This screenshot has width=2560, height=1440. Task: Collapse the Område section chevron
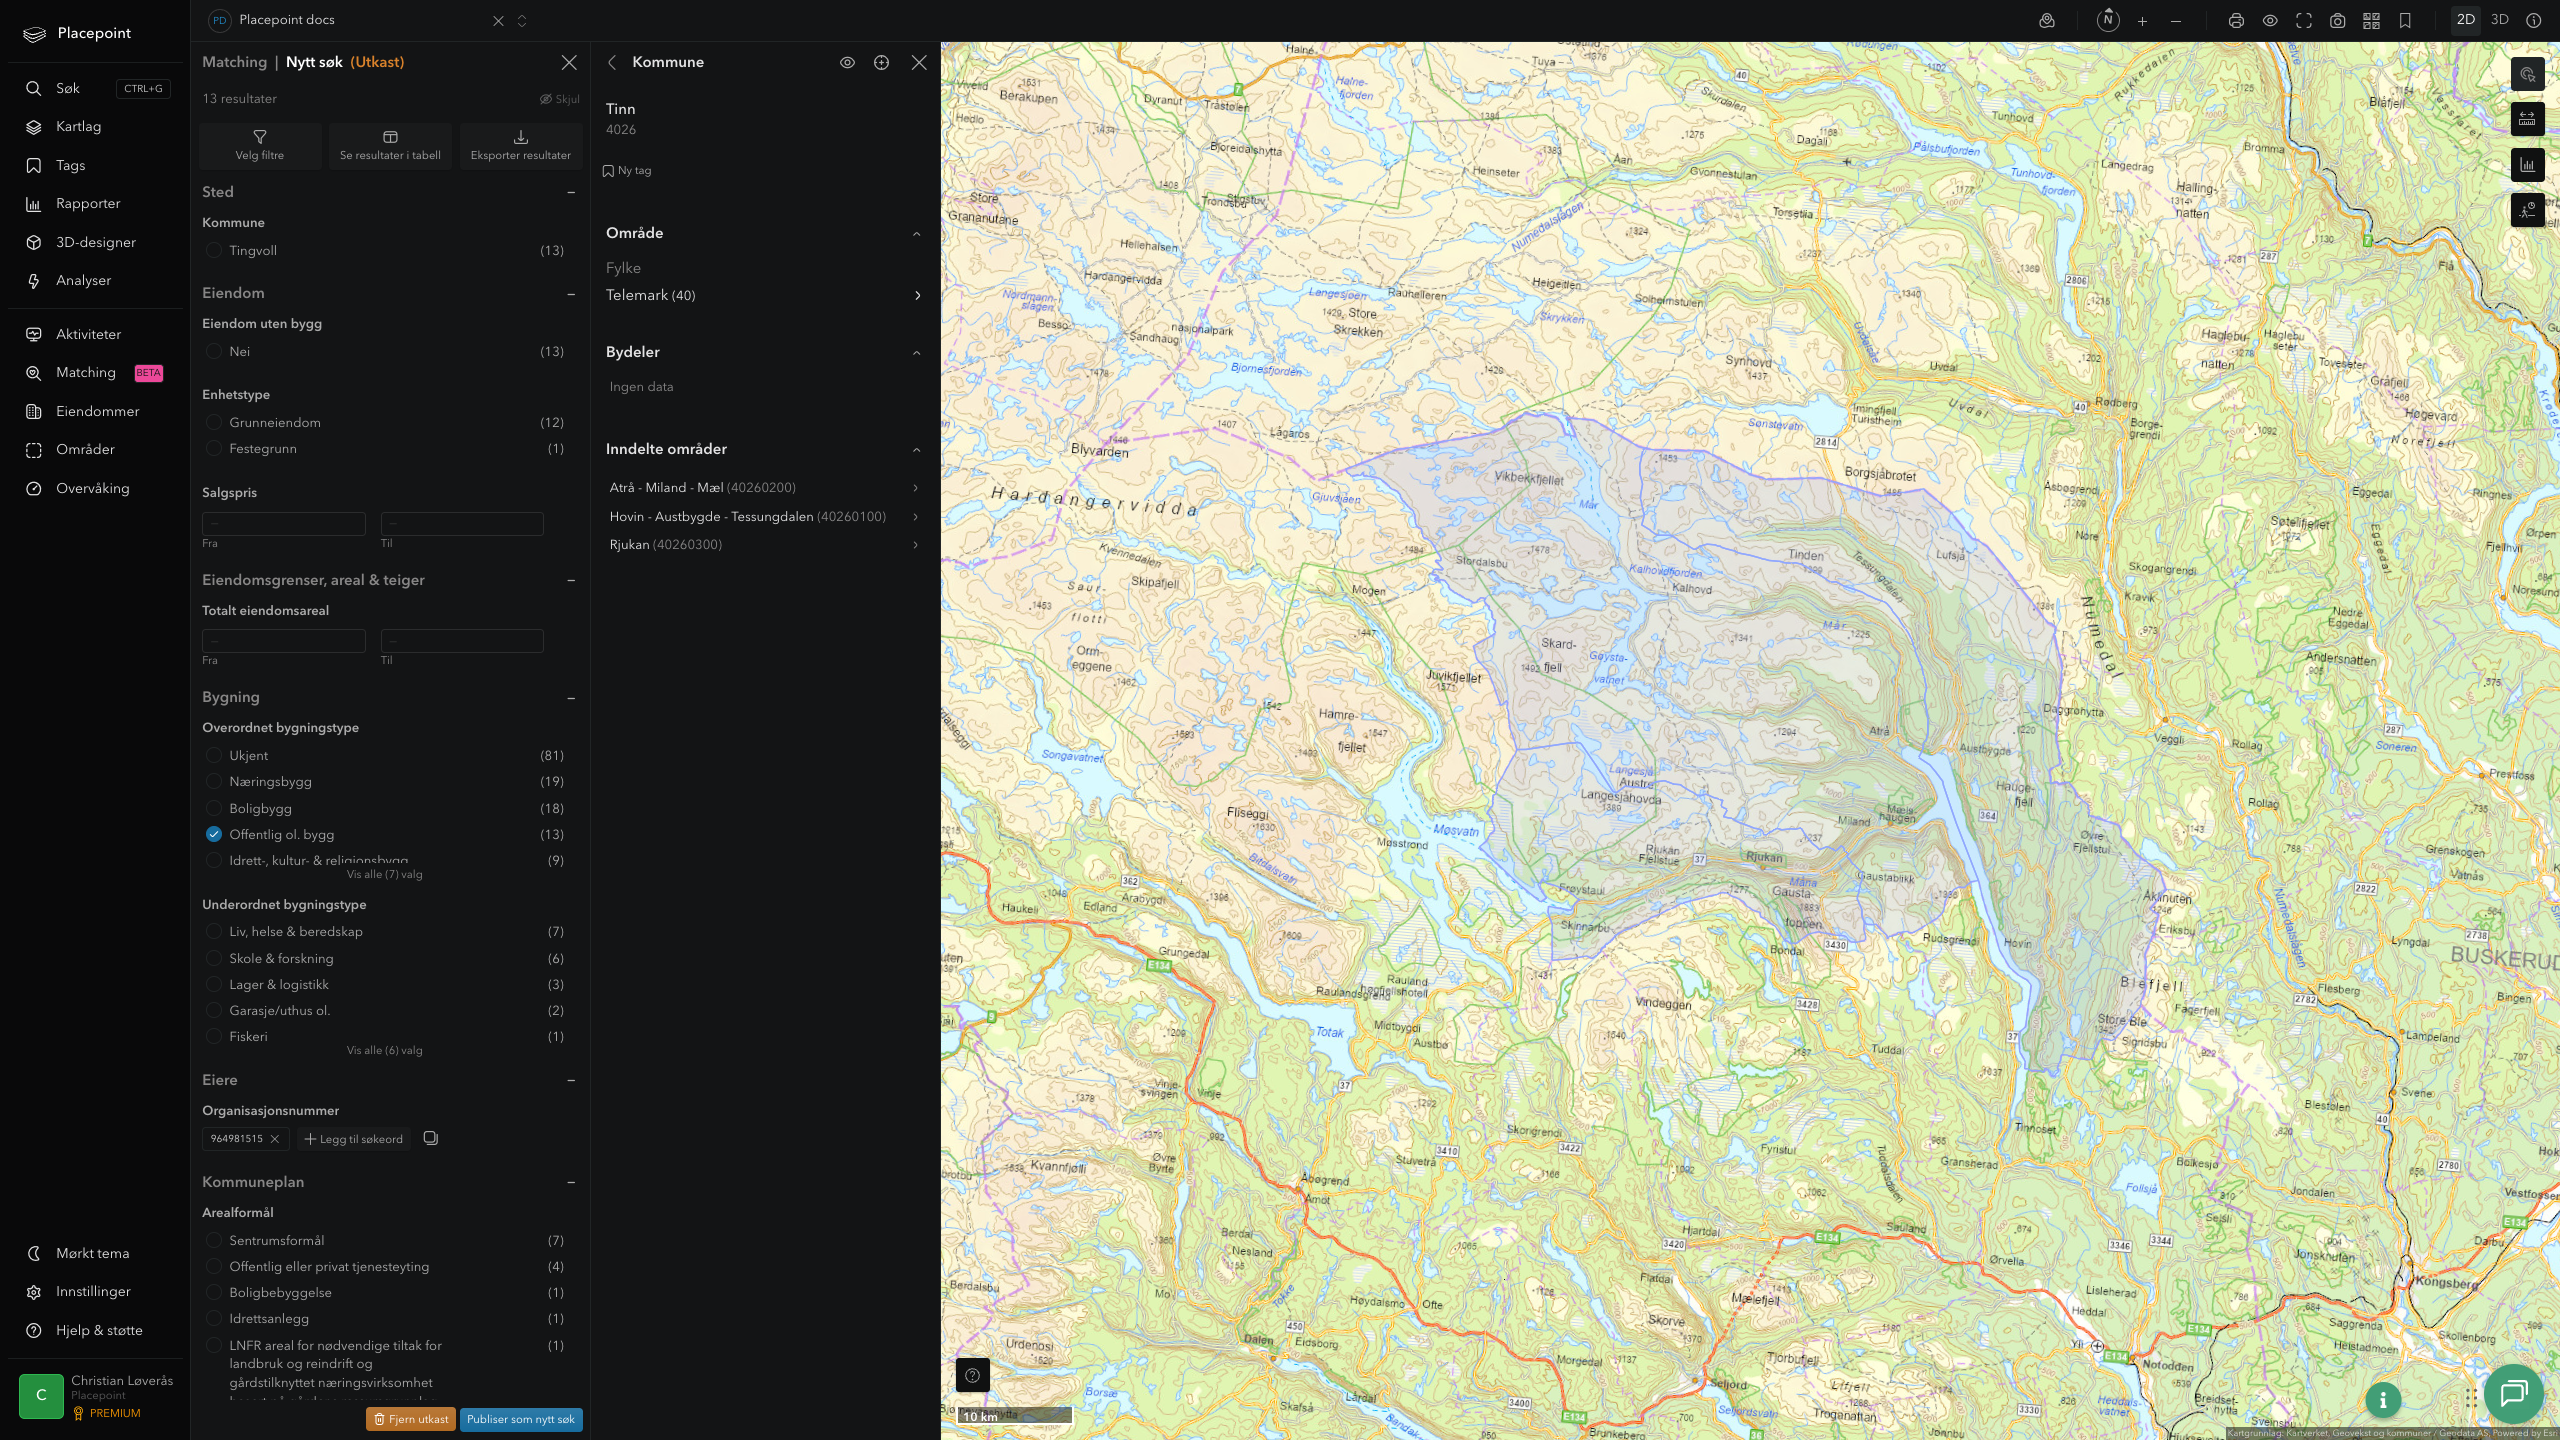[917, 233]
